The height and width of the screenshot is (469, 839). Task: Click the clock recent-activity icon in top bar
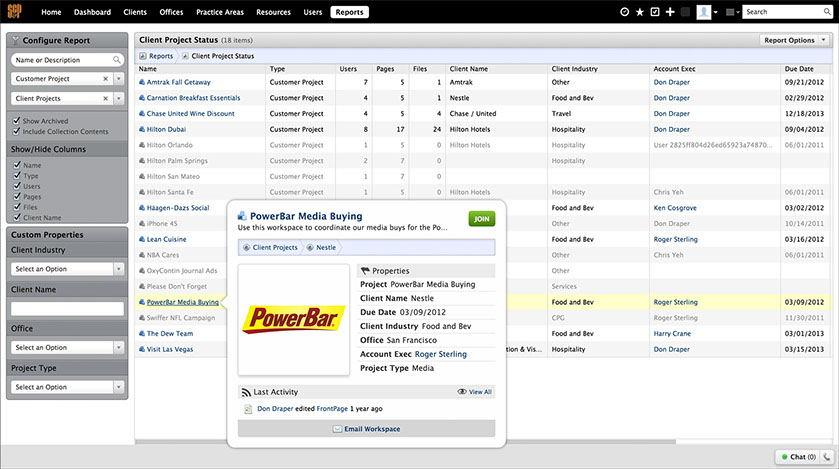625,12
